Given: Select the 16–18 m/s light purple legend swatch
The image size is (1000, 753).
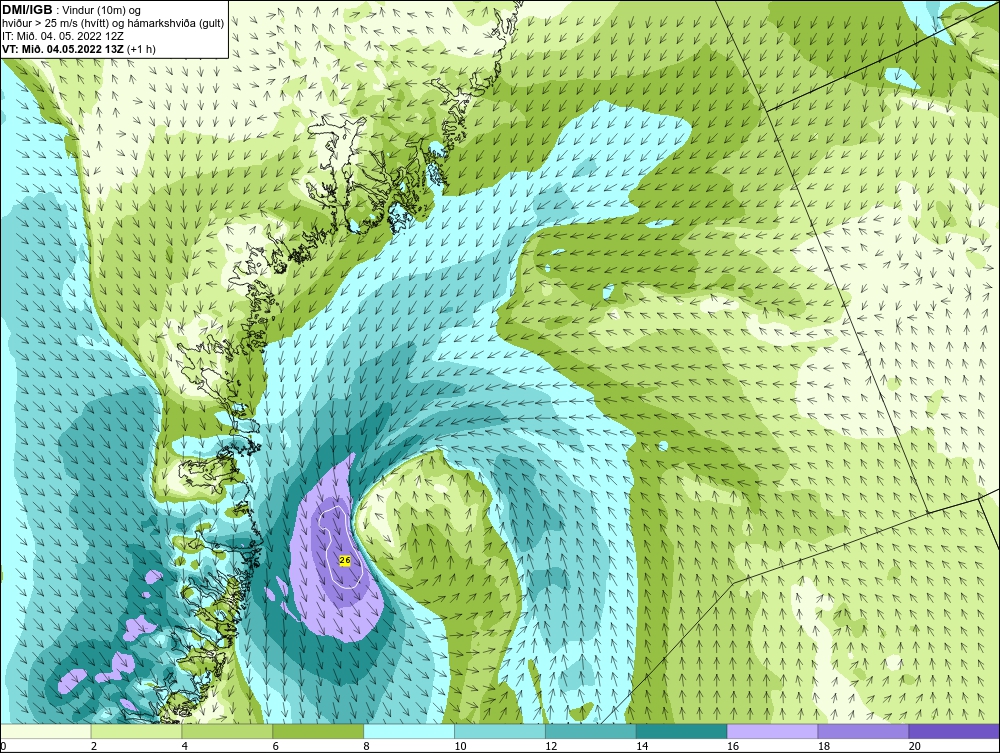Looking at the screenshot, I should click(x=772, y=731).
